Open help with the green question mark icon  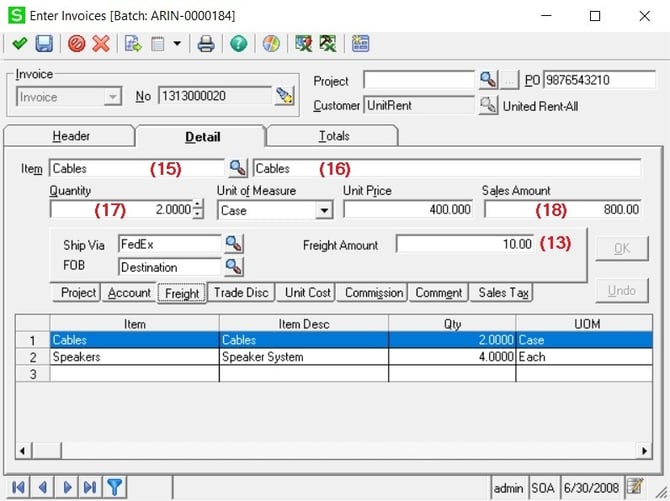[x=238, y=44]
